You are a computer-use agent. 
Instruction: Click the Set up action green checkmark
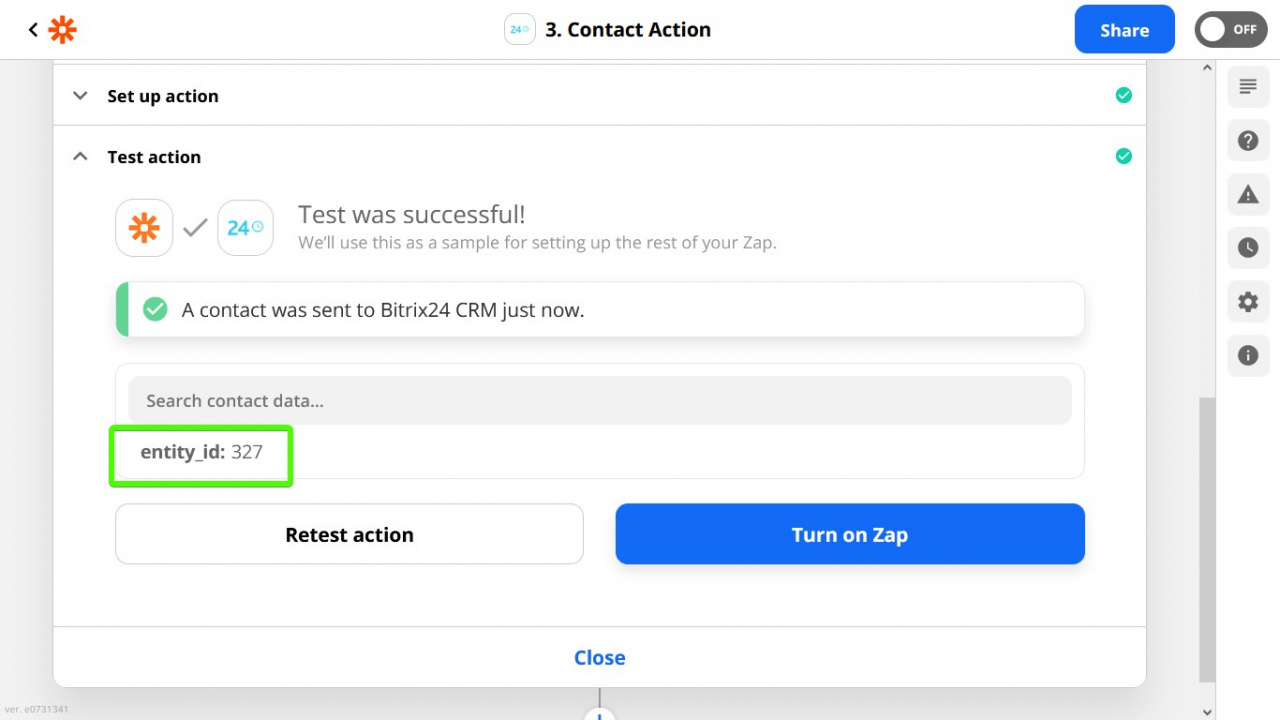(x=1124, y=96)
